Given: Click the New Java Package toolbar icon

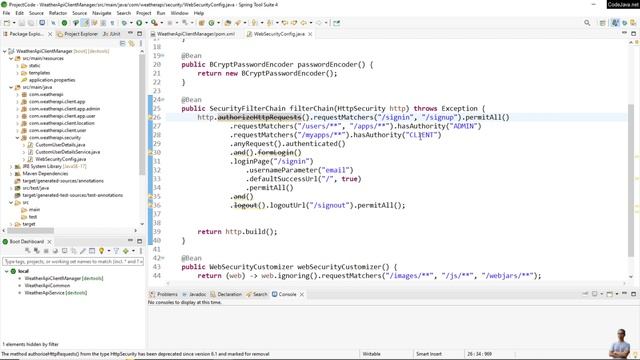Looking at the screenshot, I should (x=201, y=23).
